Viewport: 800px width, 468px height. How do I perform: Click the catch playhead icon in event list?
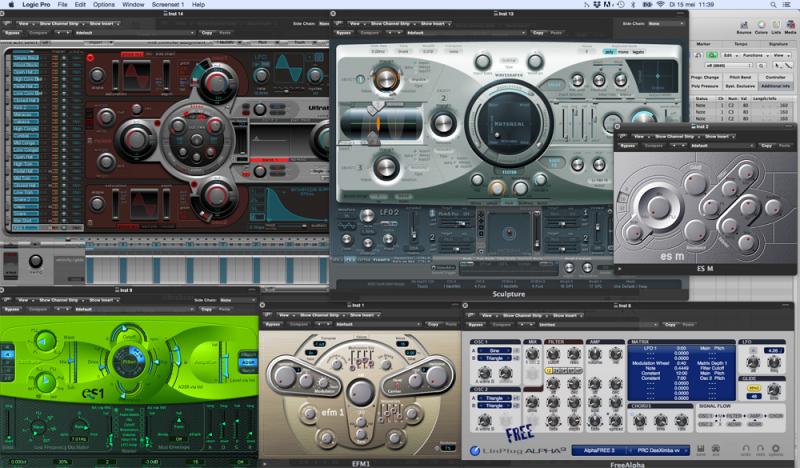point(699,55)
